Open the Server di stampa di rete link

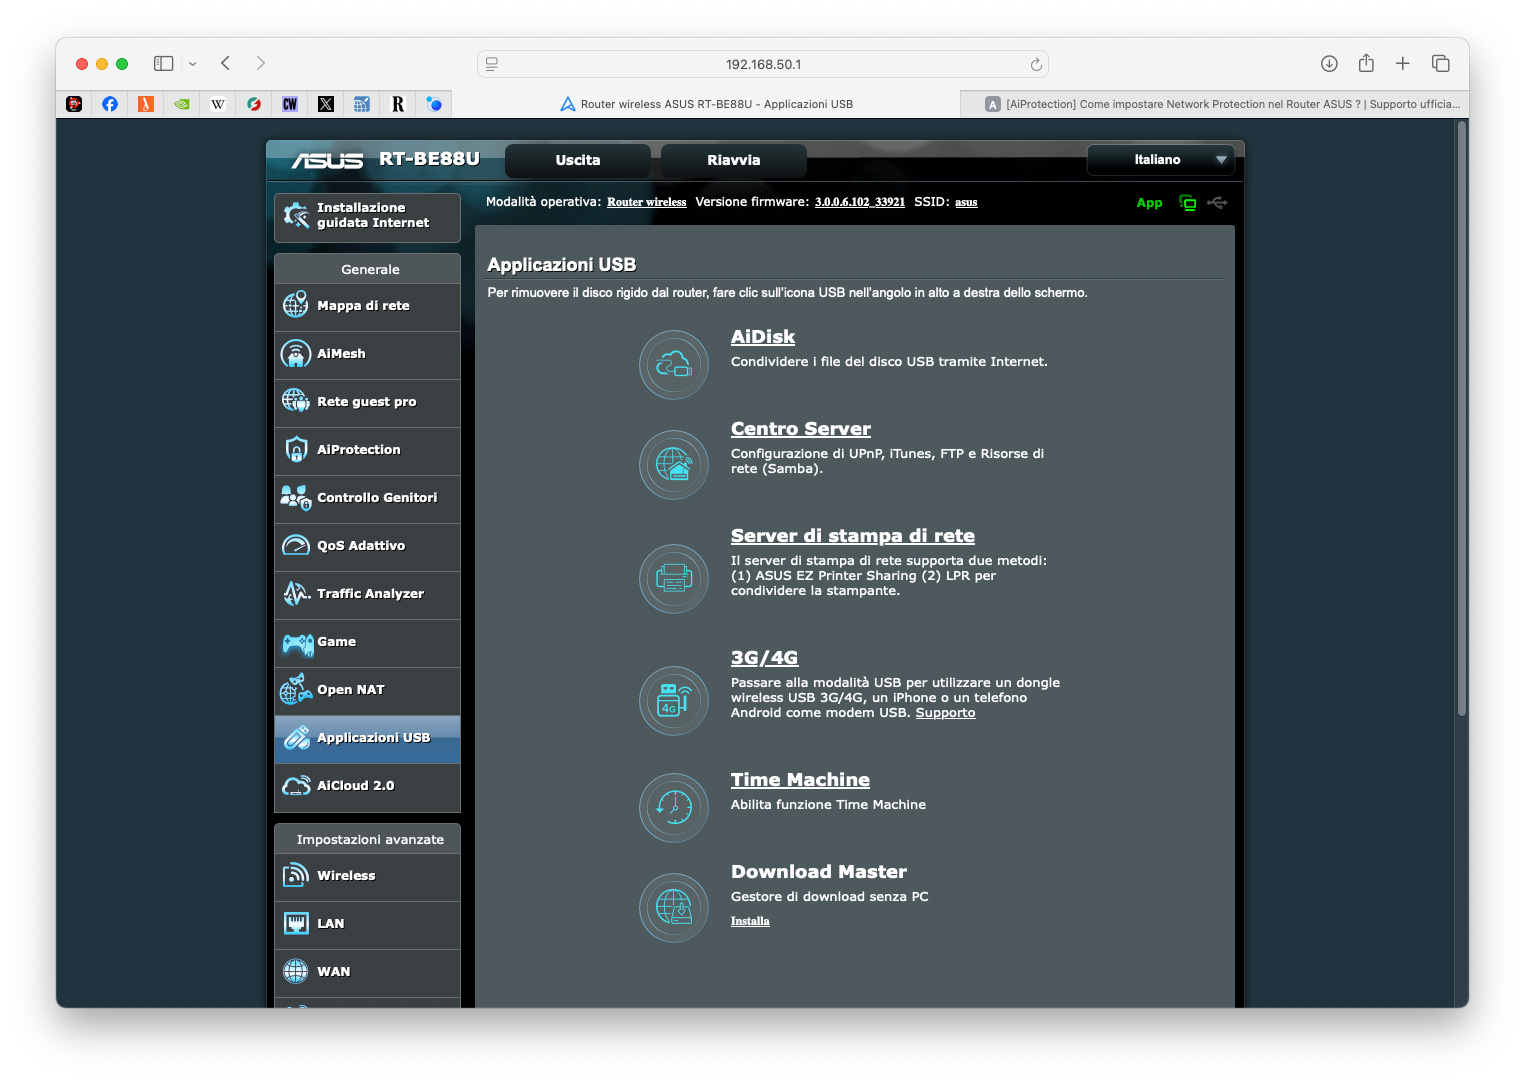click(x=853, y=536)
